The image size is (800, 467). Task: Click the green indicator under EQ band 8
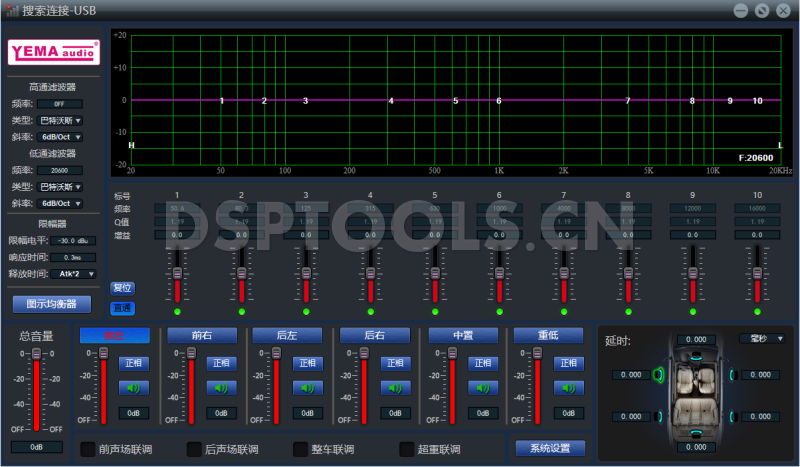point(628,311)
